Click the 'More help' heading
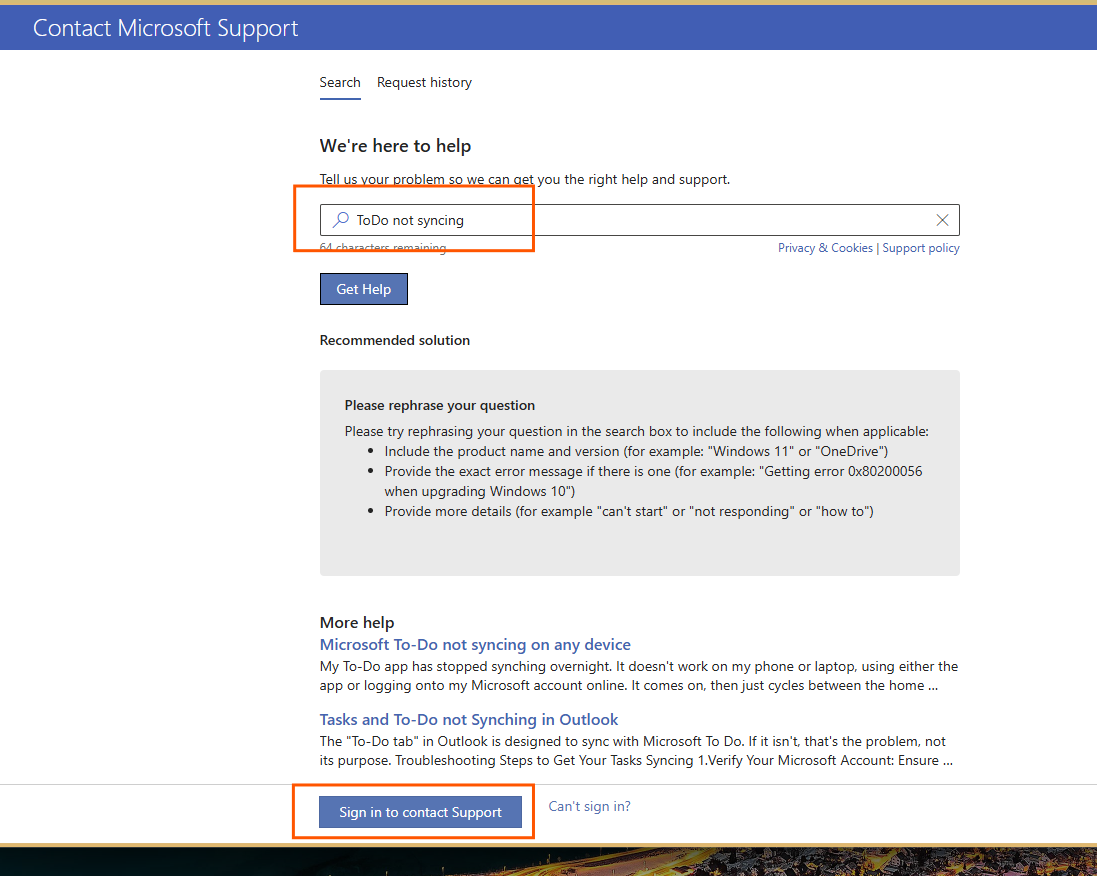Screen dimensions: 1097x876 point(357,622)
